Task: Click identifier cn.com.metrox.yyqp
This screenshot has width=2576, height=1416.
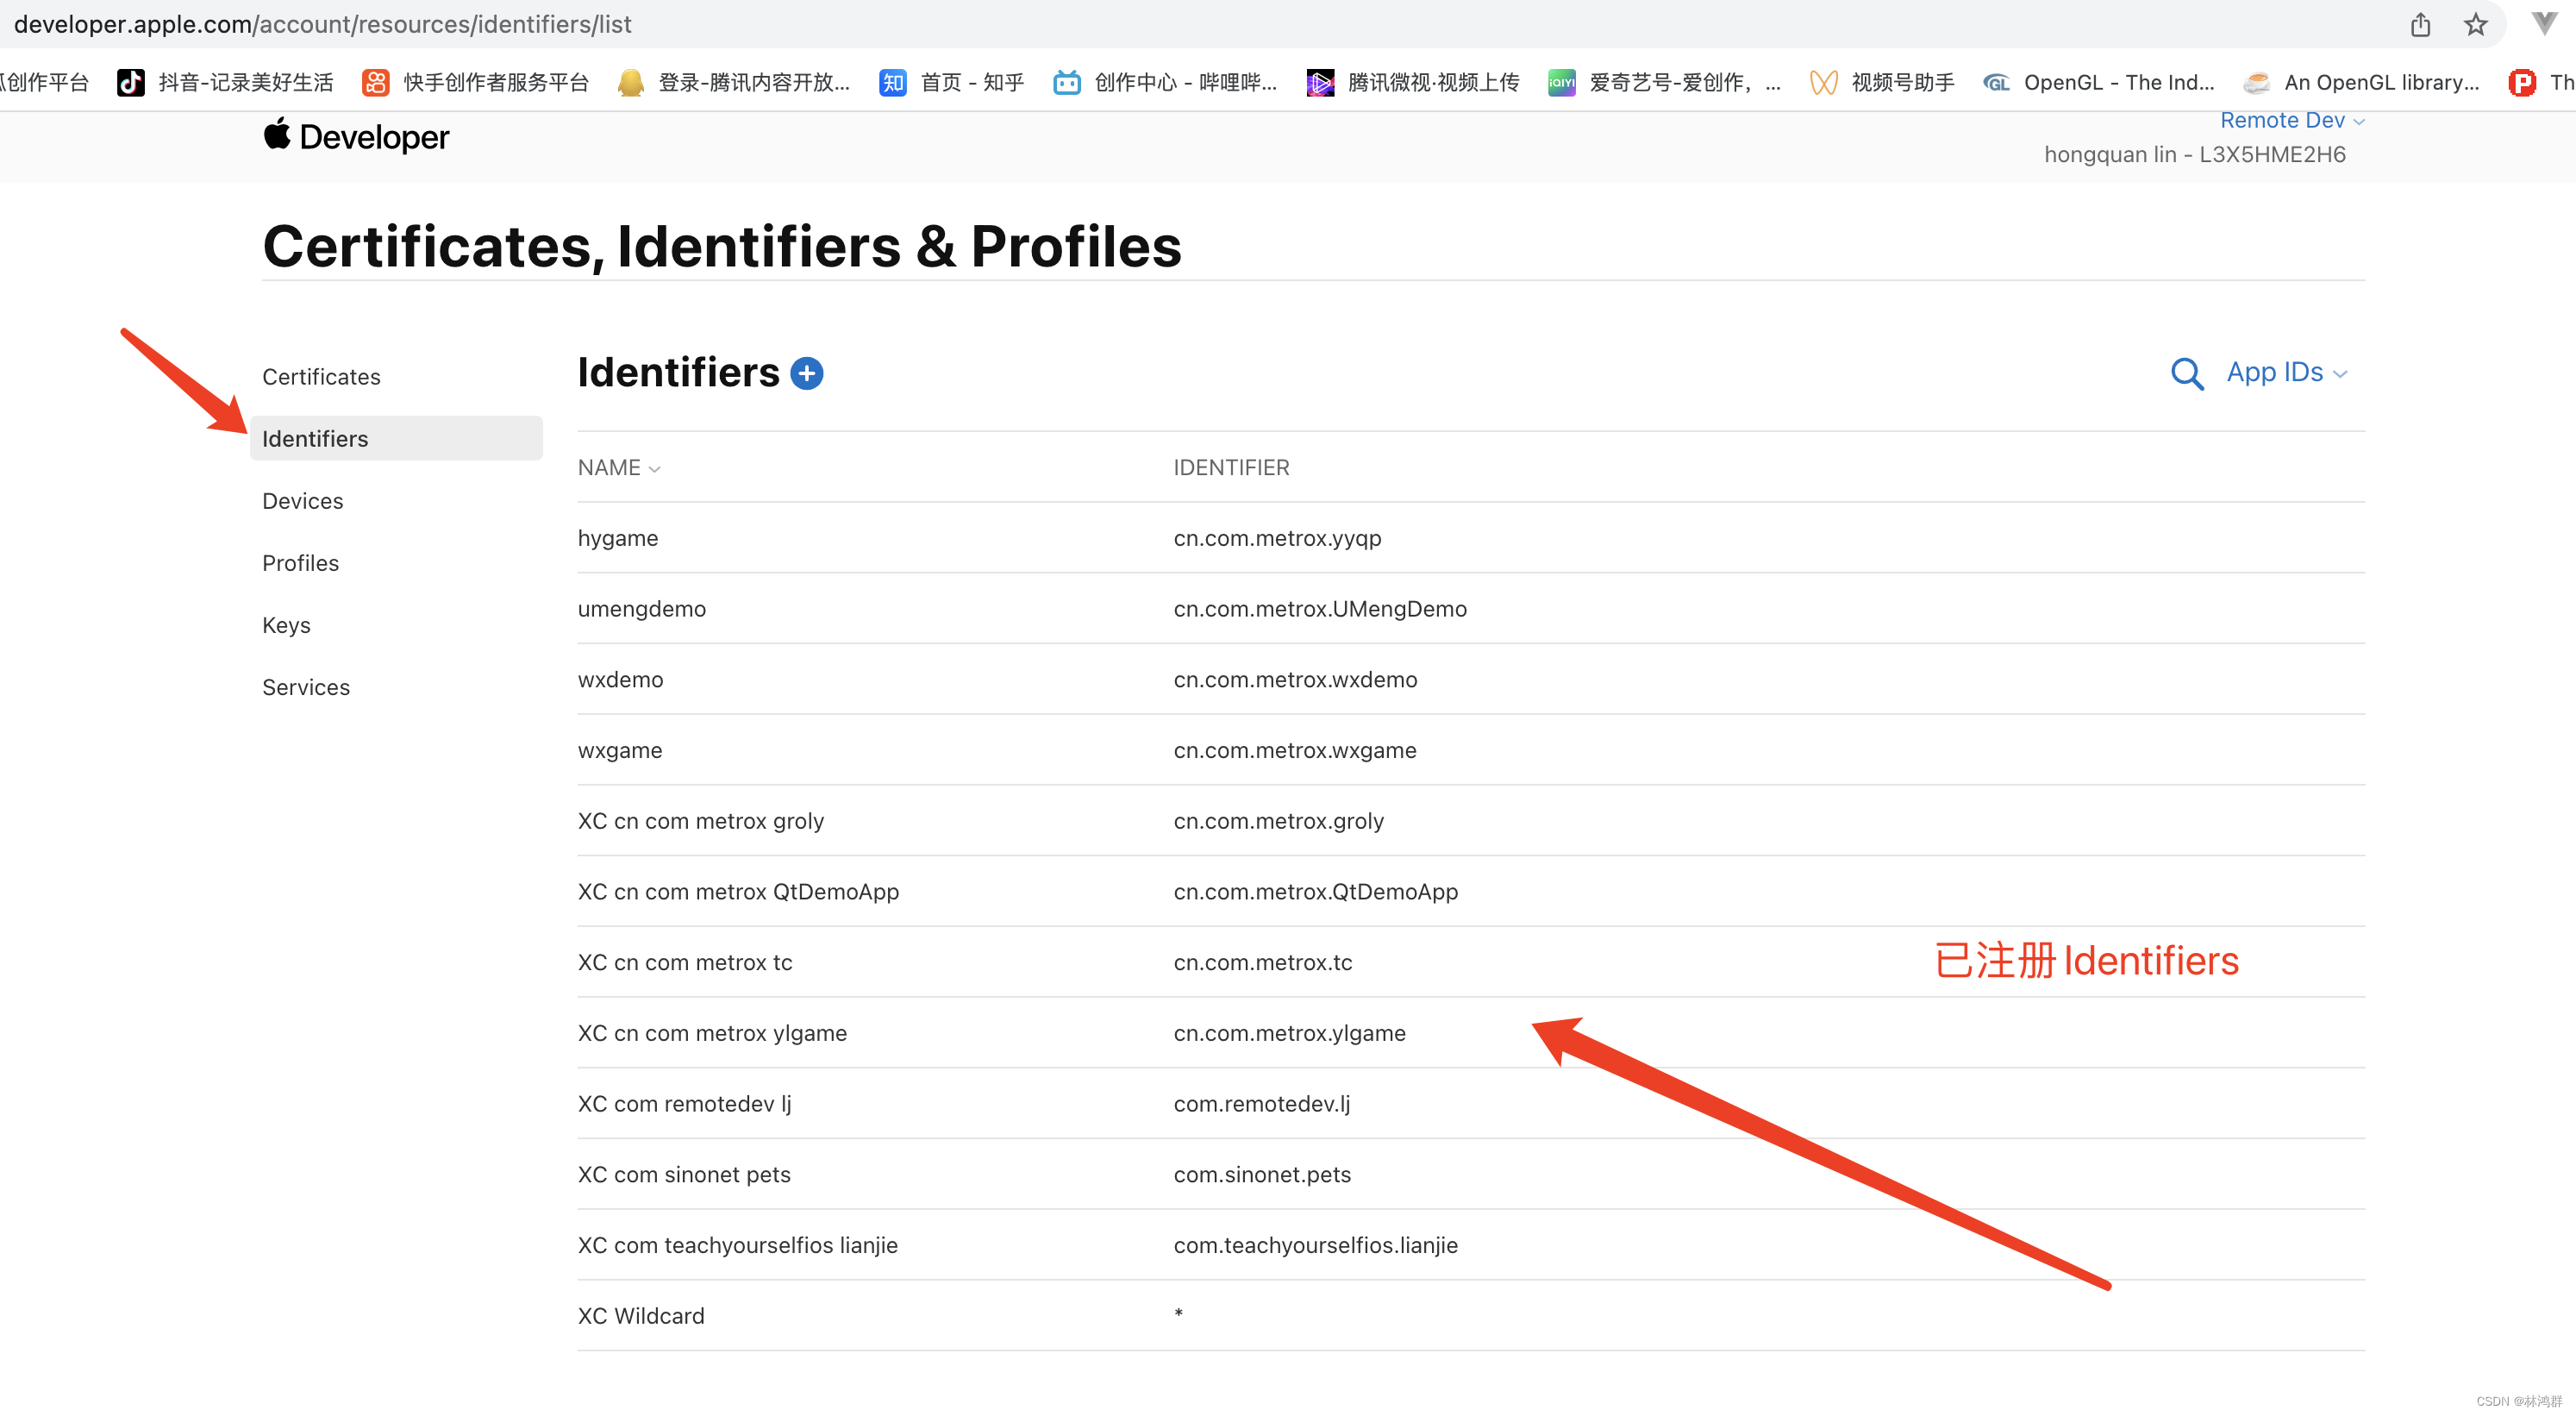Action: pyautogui.click(x=1277, y=538)
